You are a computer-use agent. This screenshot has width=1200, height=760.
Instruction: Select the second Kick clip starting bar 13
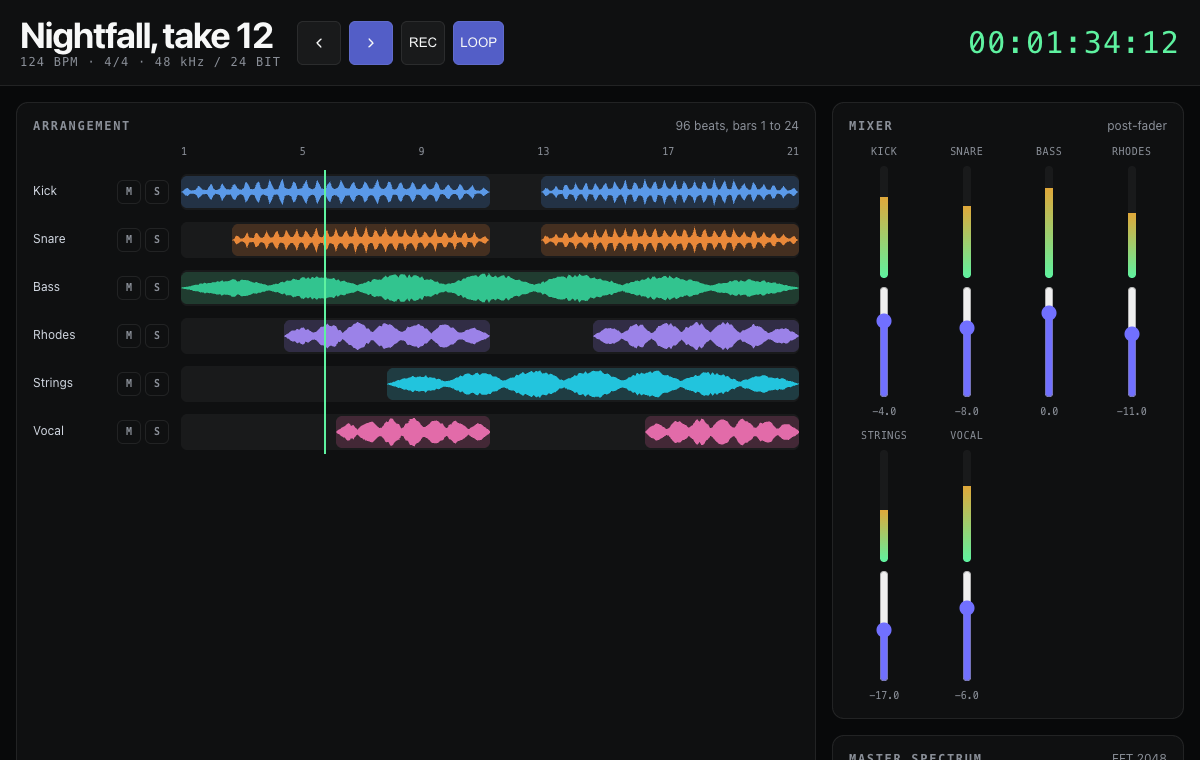click(670, 192)
